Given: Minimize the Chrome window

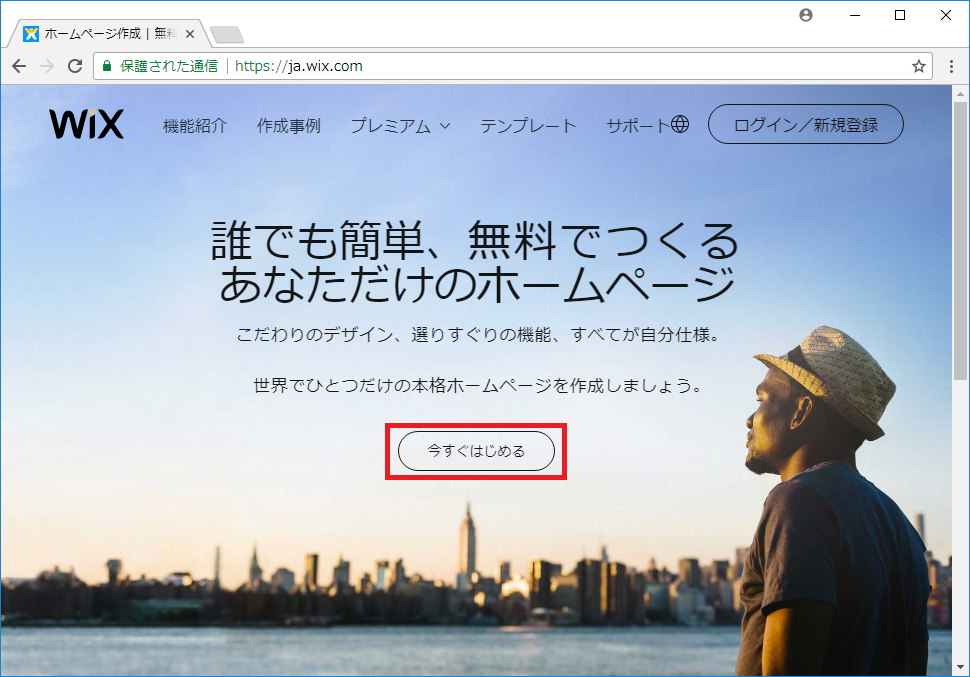Looking at the screenshot, I should click(x=855, y=15).
